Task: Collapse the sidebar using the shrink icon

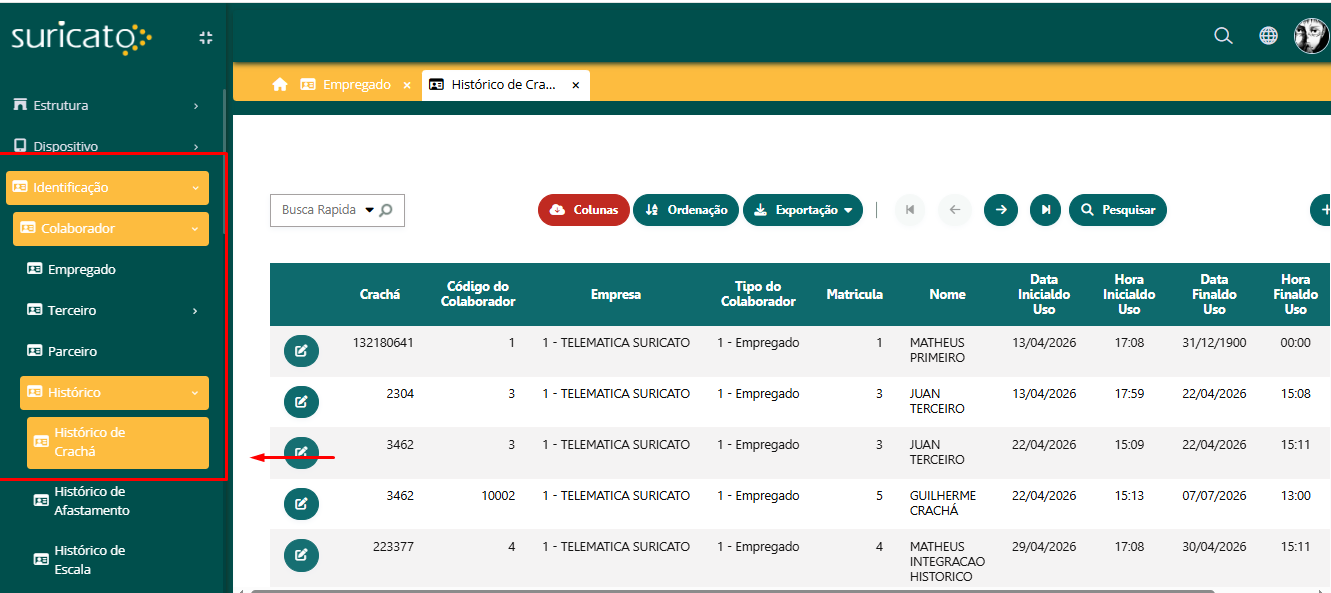Action: coord(206,38)
